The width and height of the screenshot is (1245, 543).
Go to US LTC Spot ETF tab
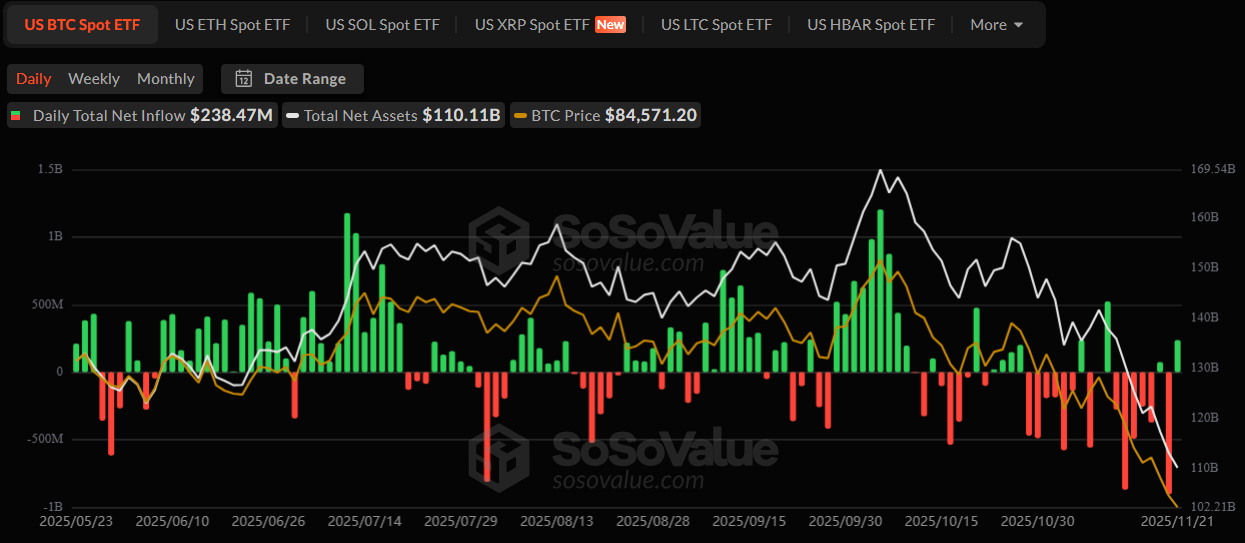[x=716, y=24]
